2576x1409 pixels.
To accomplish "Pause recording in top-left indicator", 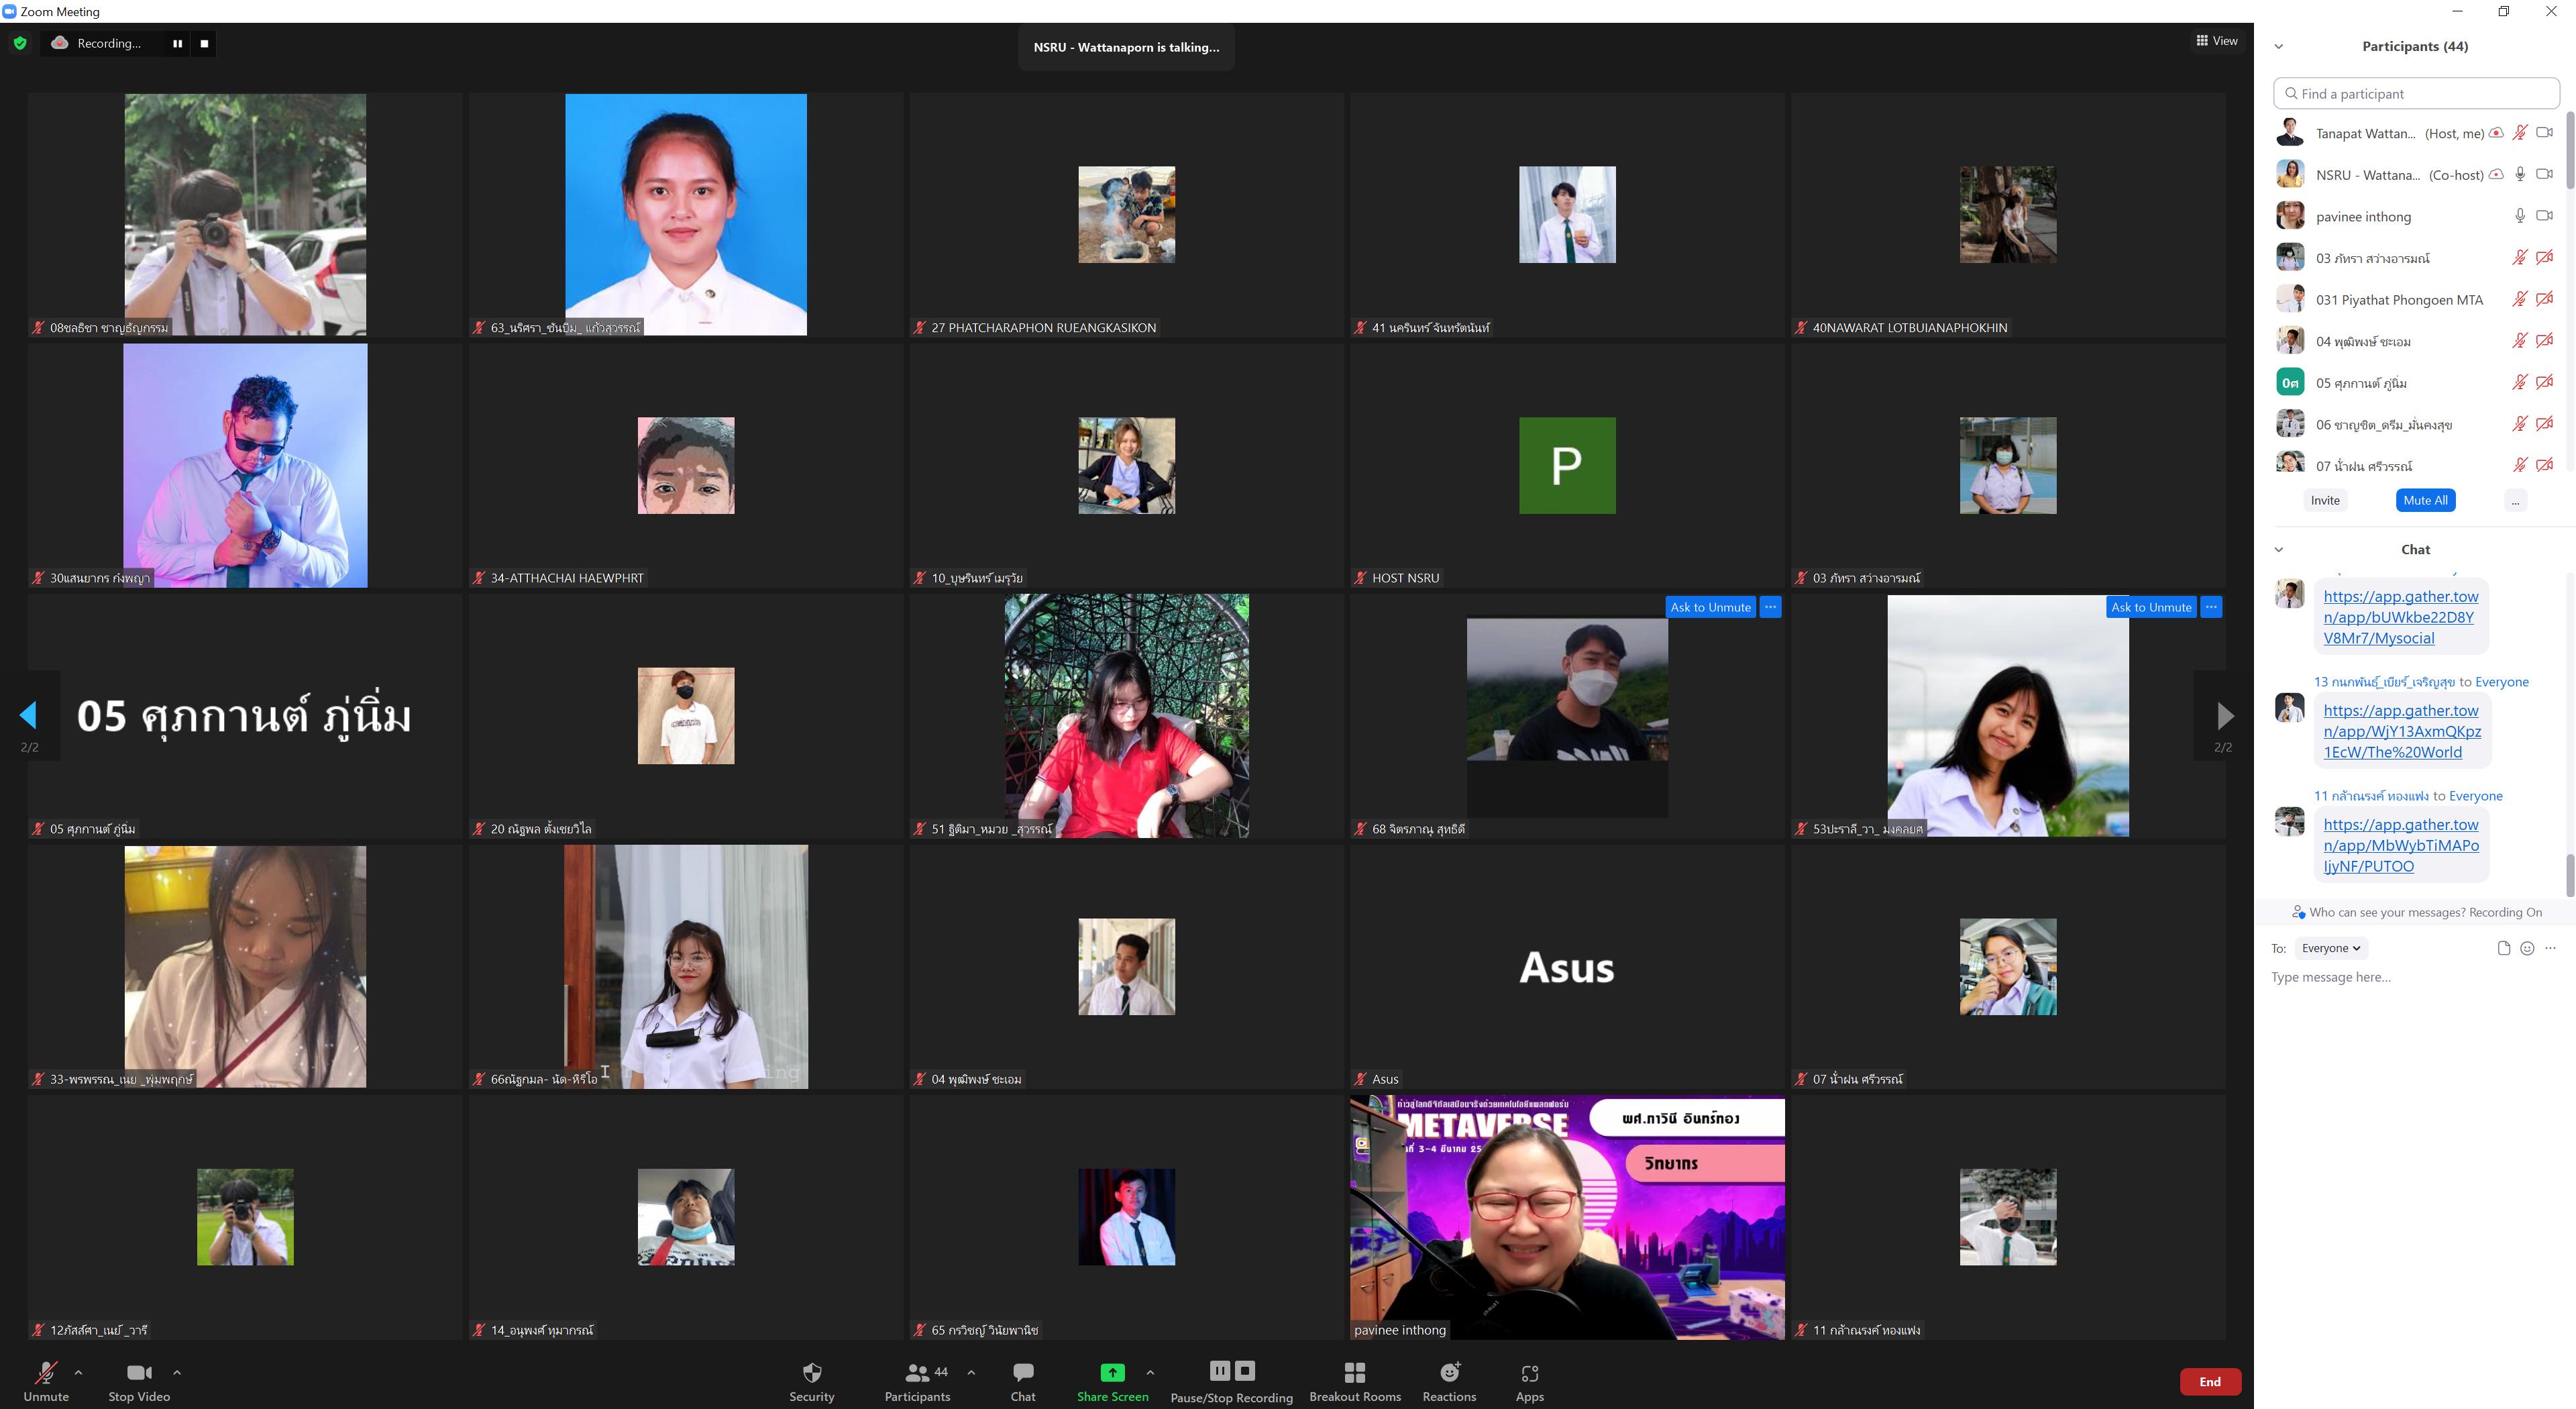I will pyautogui.click(x=178, y=43).
